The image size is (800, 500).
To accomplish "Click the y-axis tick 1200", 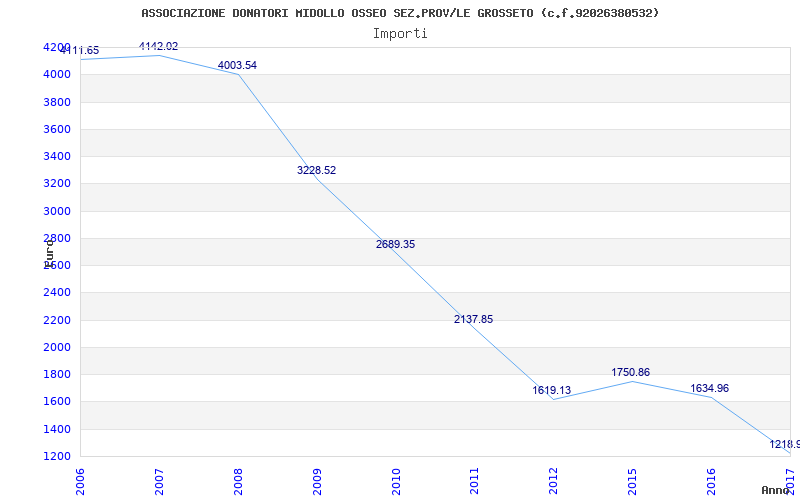I will coord(57,456).
